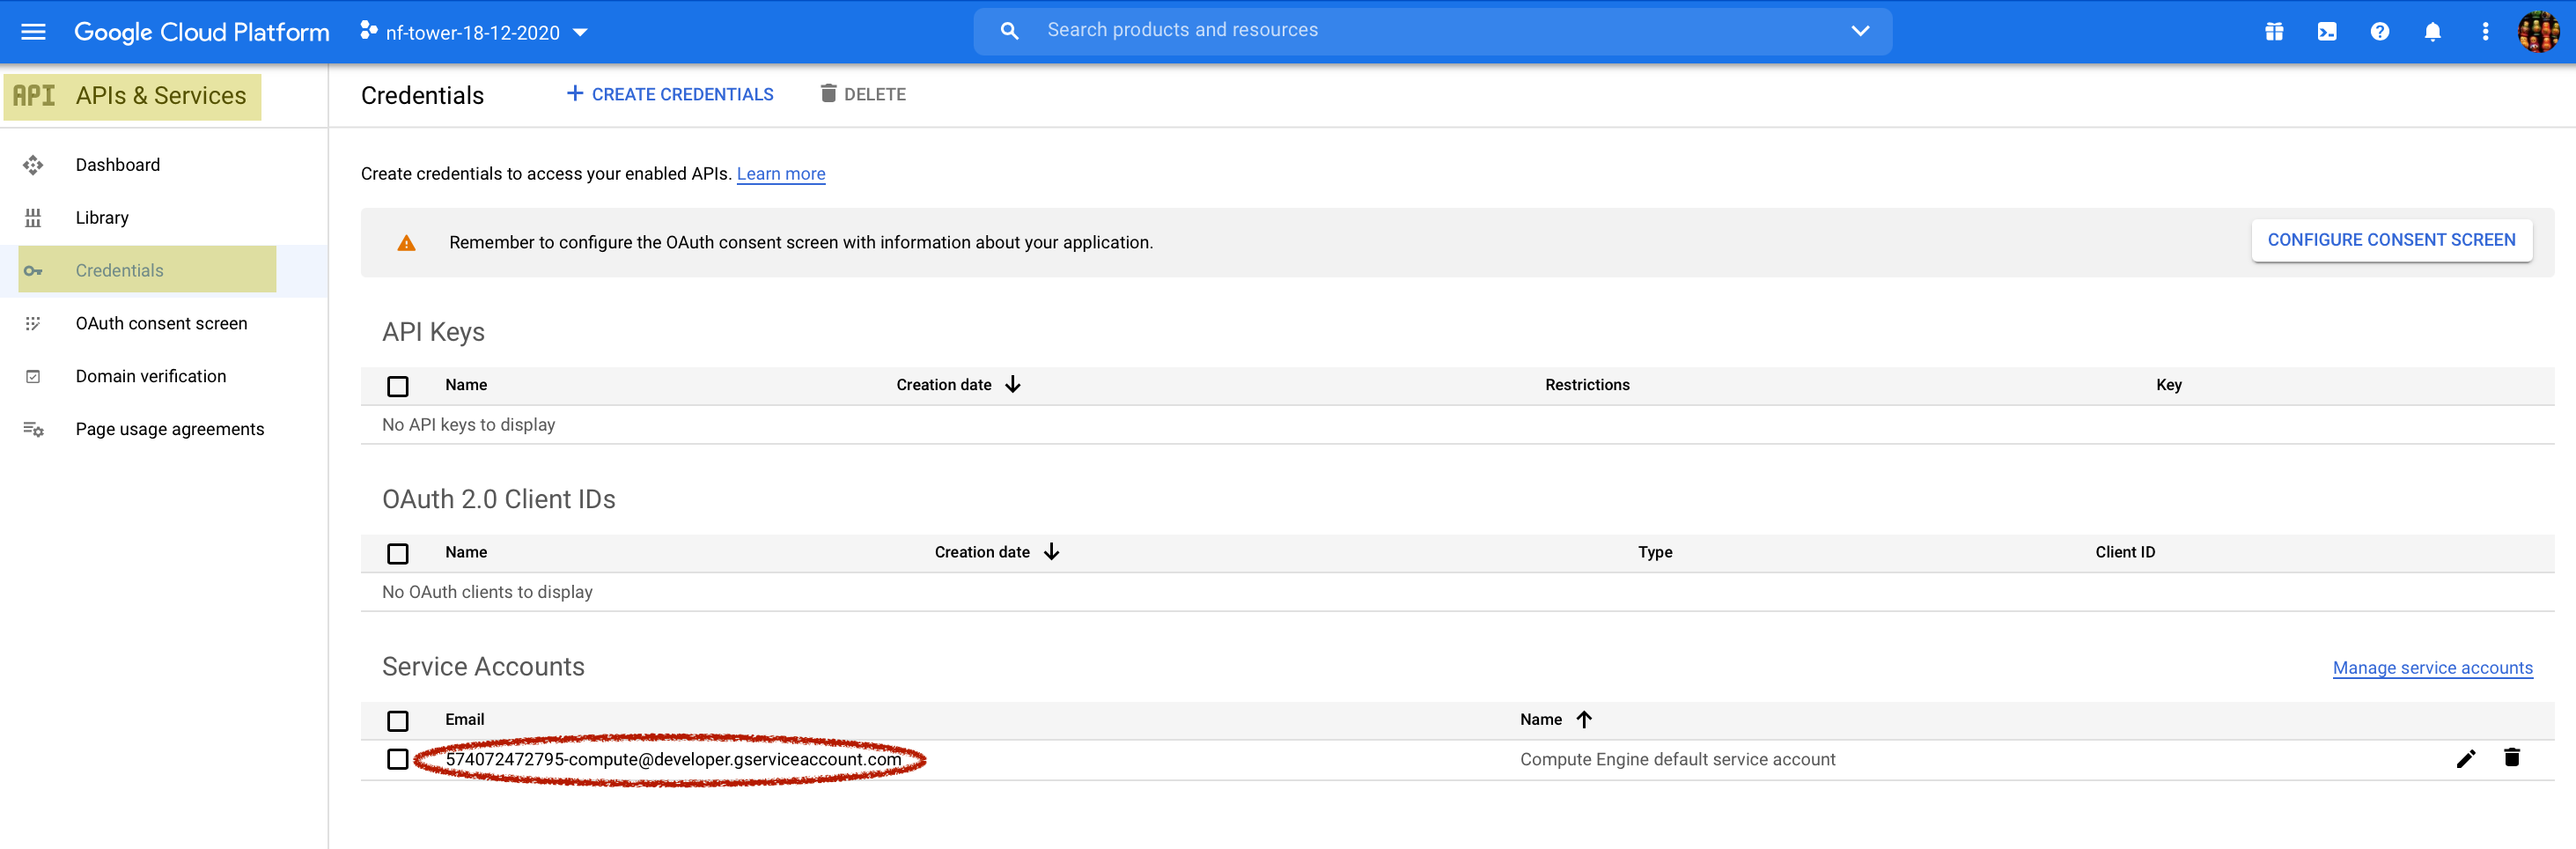Open the notifications bell

pos(2433,32)
